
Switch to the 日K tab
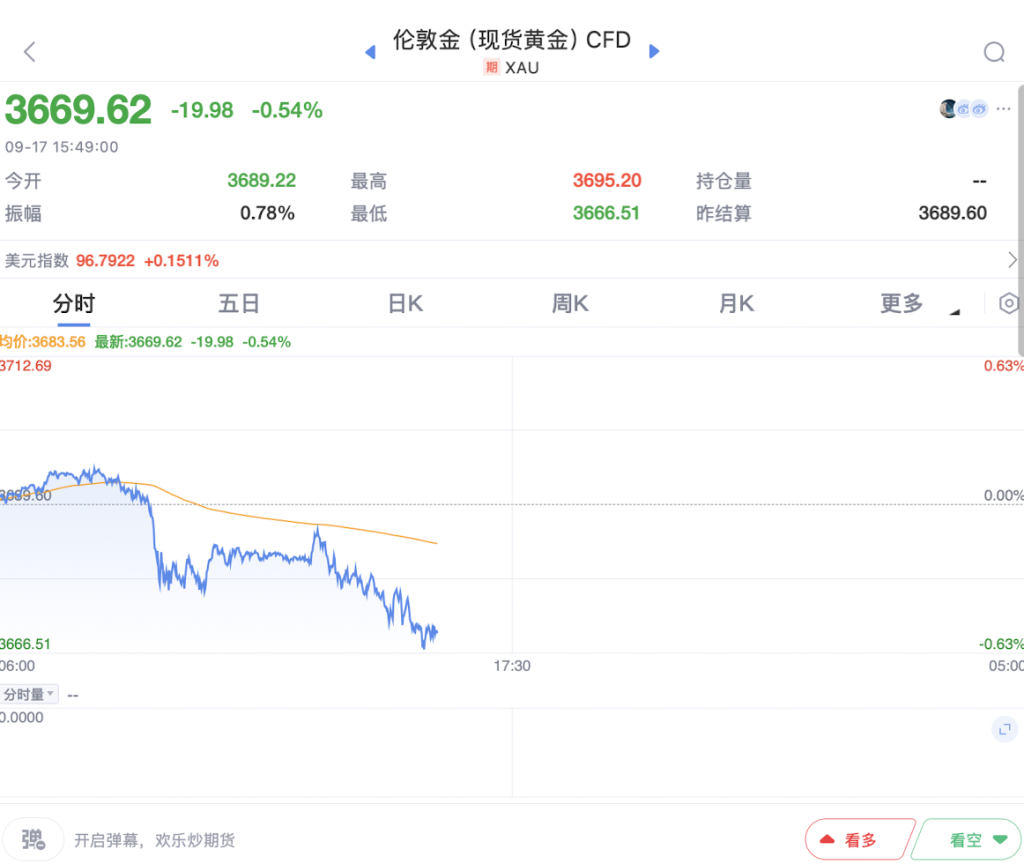point(406,304)
